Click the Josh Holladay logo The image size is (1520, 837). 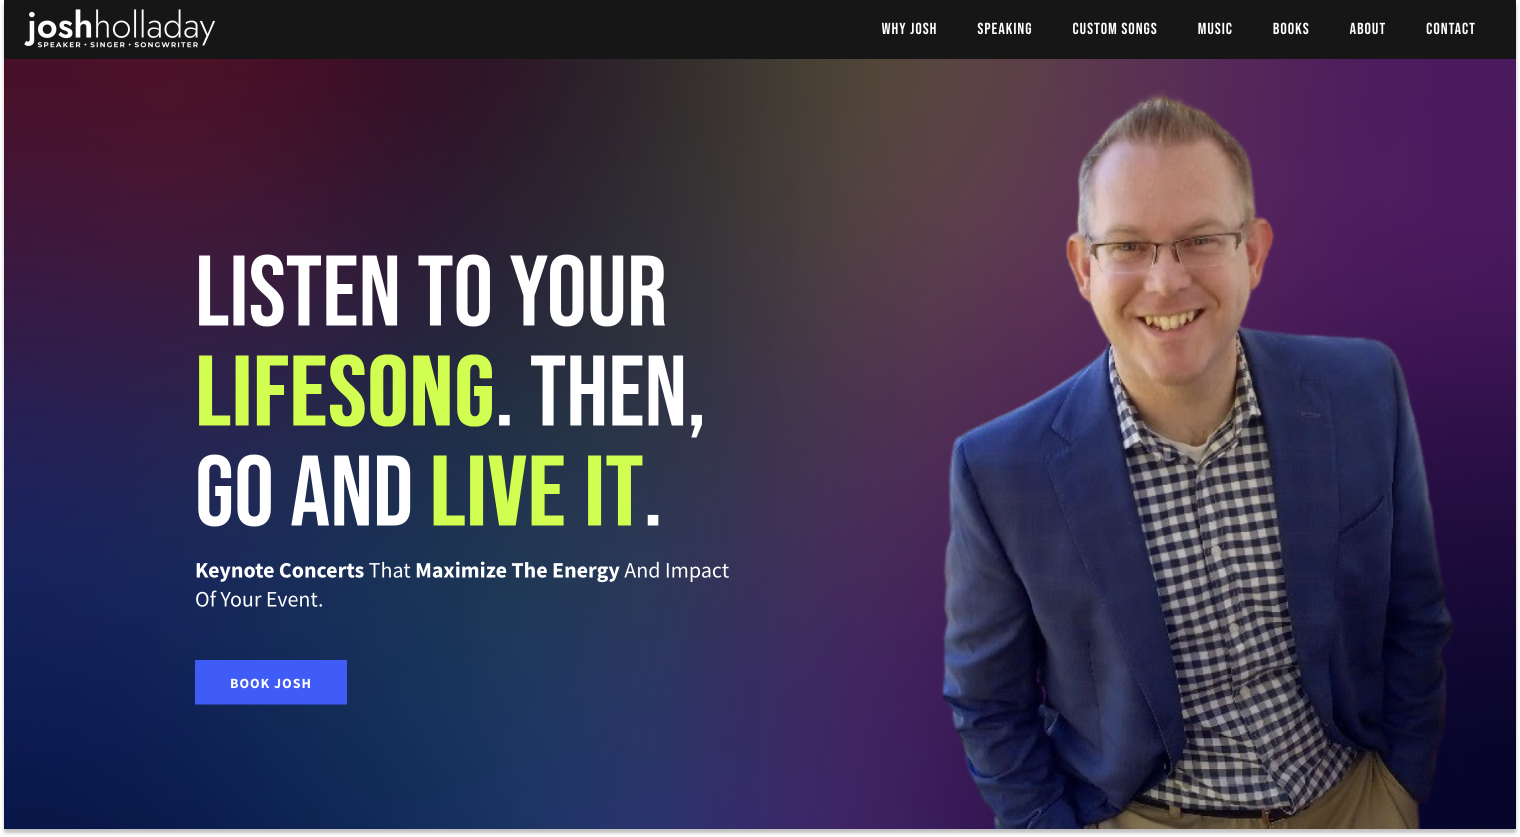click(x=120, y=29)
